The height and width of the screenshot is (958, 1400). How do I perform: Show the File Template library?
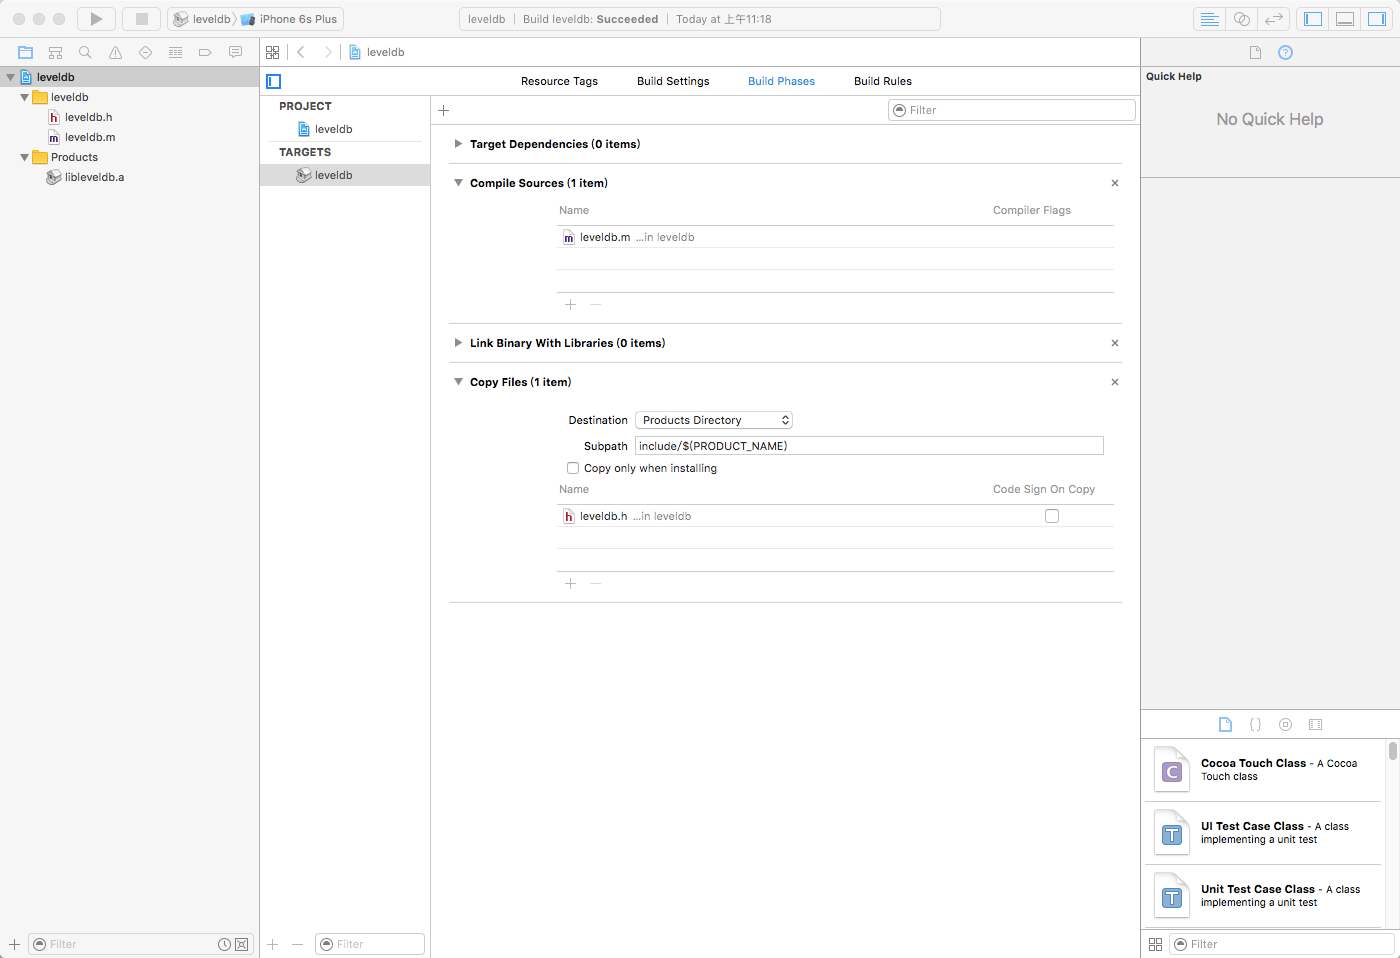pyautogui.click(x=1225, y=724)
